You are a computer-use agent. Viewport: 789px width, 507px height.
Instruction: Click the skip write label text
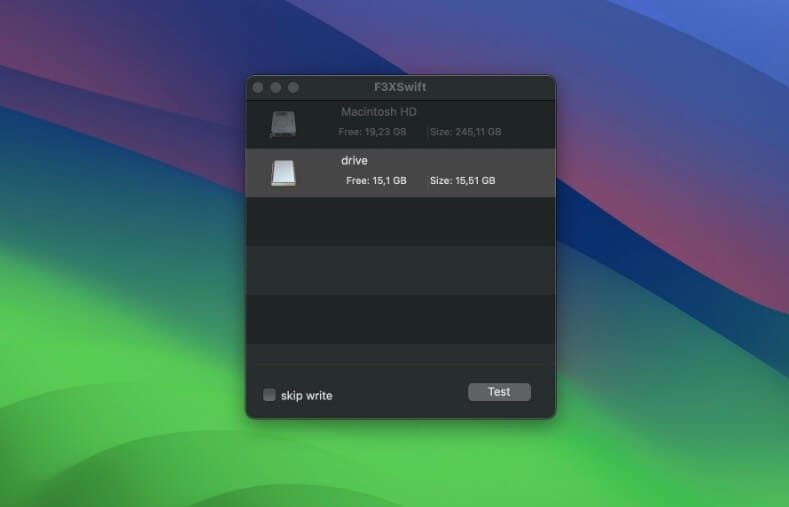306,396
